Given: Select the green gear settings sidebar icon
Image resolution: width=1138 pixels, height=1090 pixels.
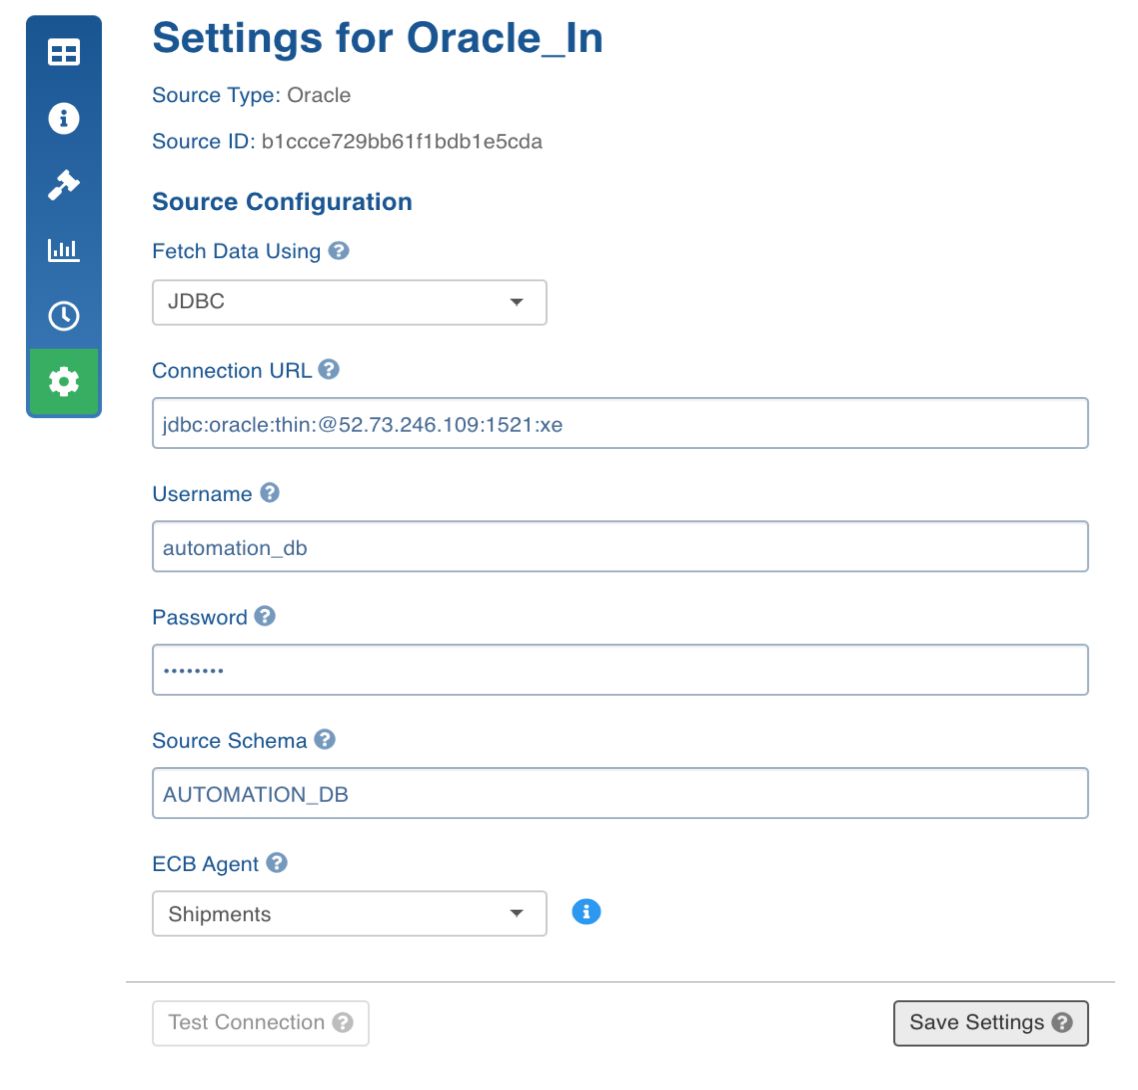Looking at the screenshot, I should [64, 382].
